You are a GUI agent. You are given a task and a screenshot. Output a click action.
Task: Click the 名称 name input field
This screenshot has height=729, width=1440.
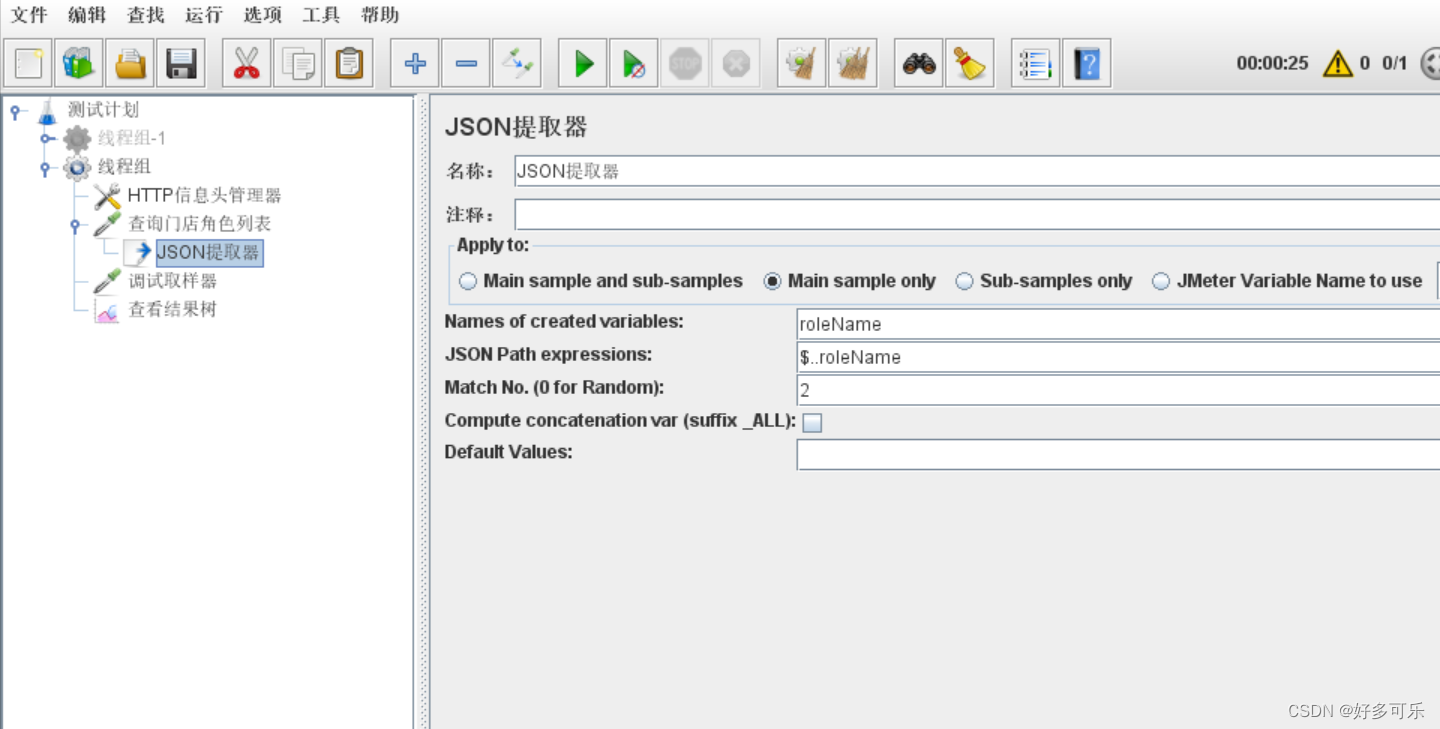977,171
